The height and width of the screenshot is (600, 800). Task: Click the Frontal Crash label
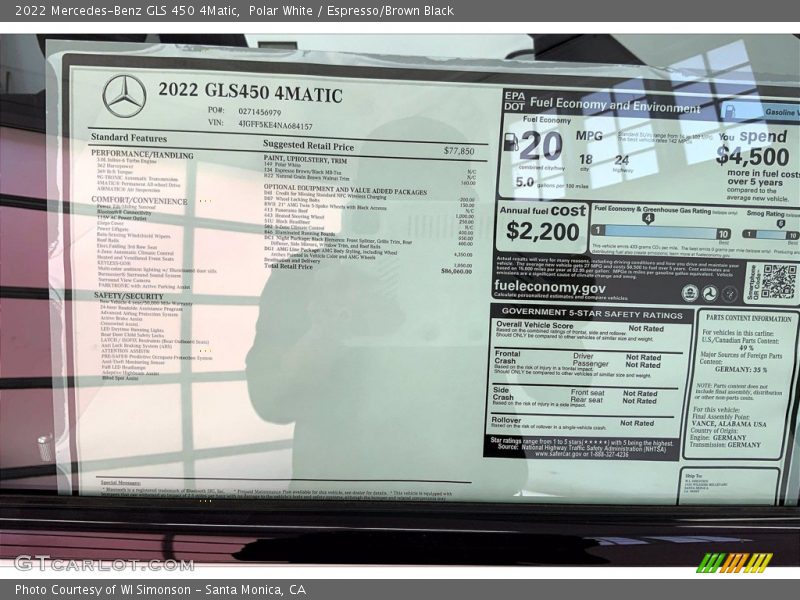point(507,357)
